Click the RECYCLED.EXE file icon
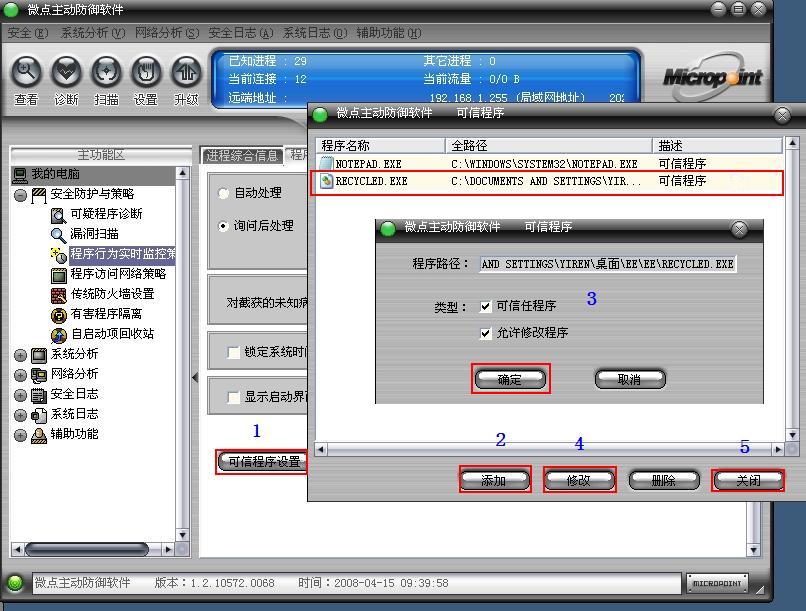The height and width of the screenshot is (611, 806). point(326,181)
